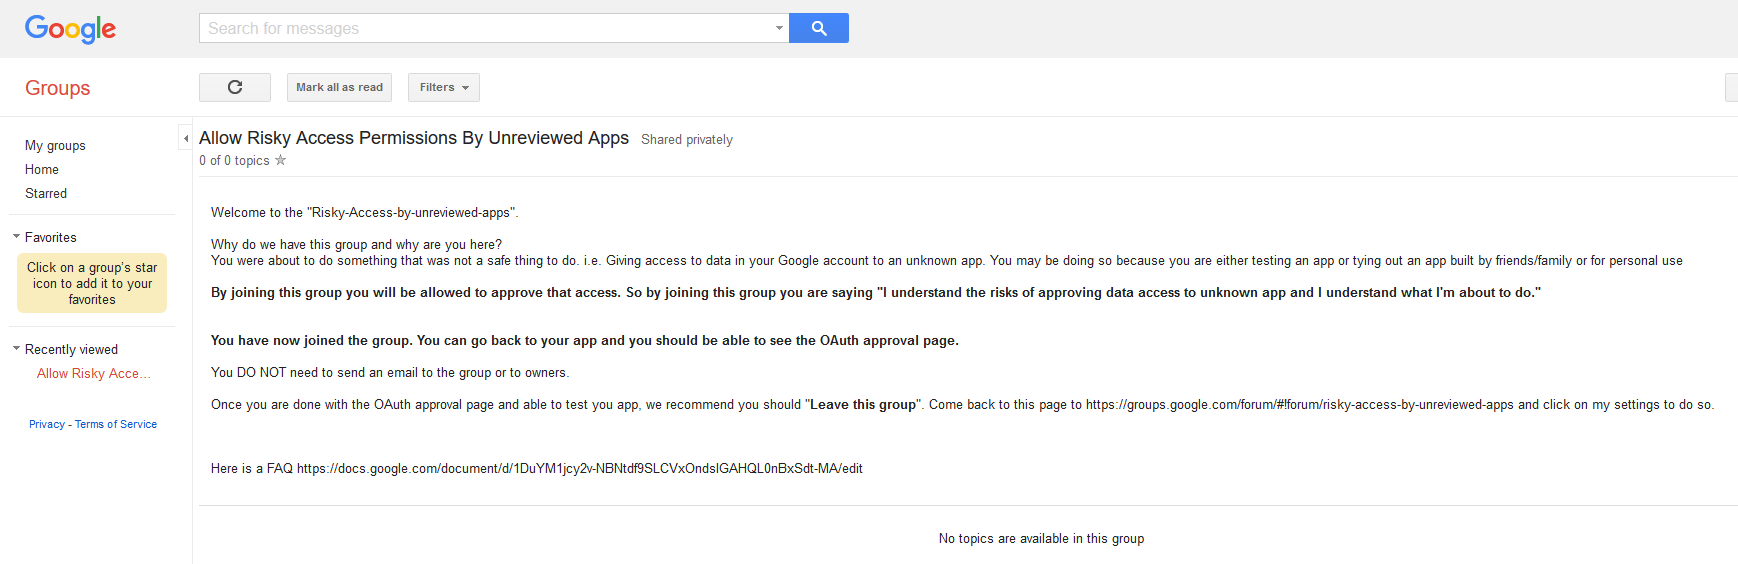Open the Groups title link
This screenshot has width=1738, height=564.
tap(57, 88)
